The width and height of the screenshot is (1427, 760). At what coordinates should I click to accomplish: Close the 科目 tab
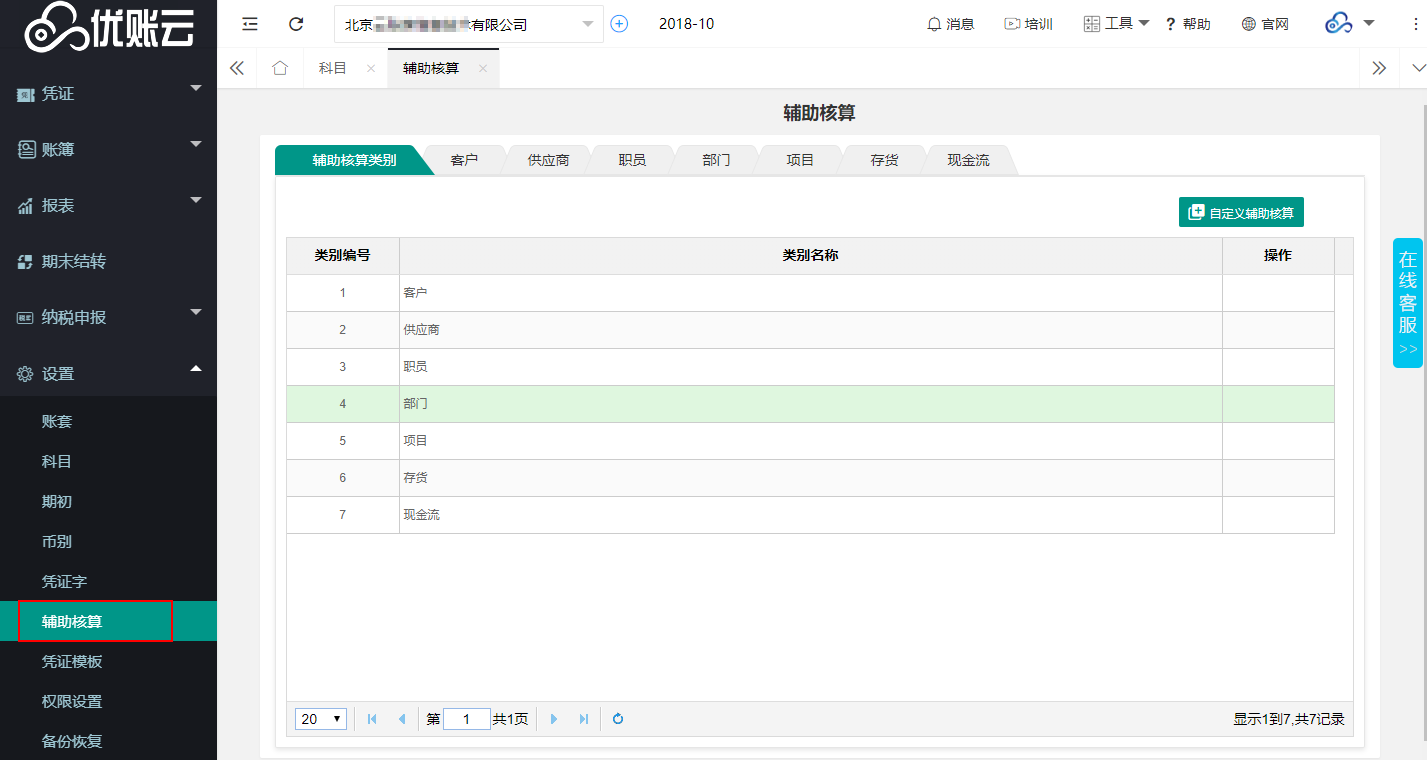pos(371,68)
